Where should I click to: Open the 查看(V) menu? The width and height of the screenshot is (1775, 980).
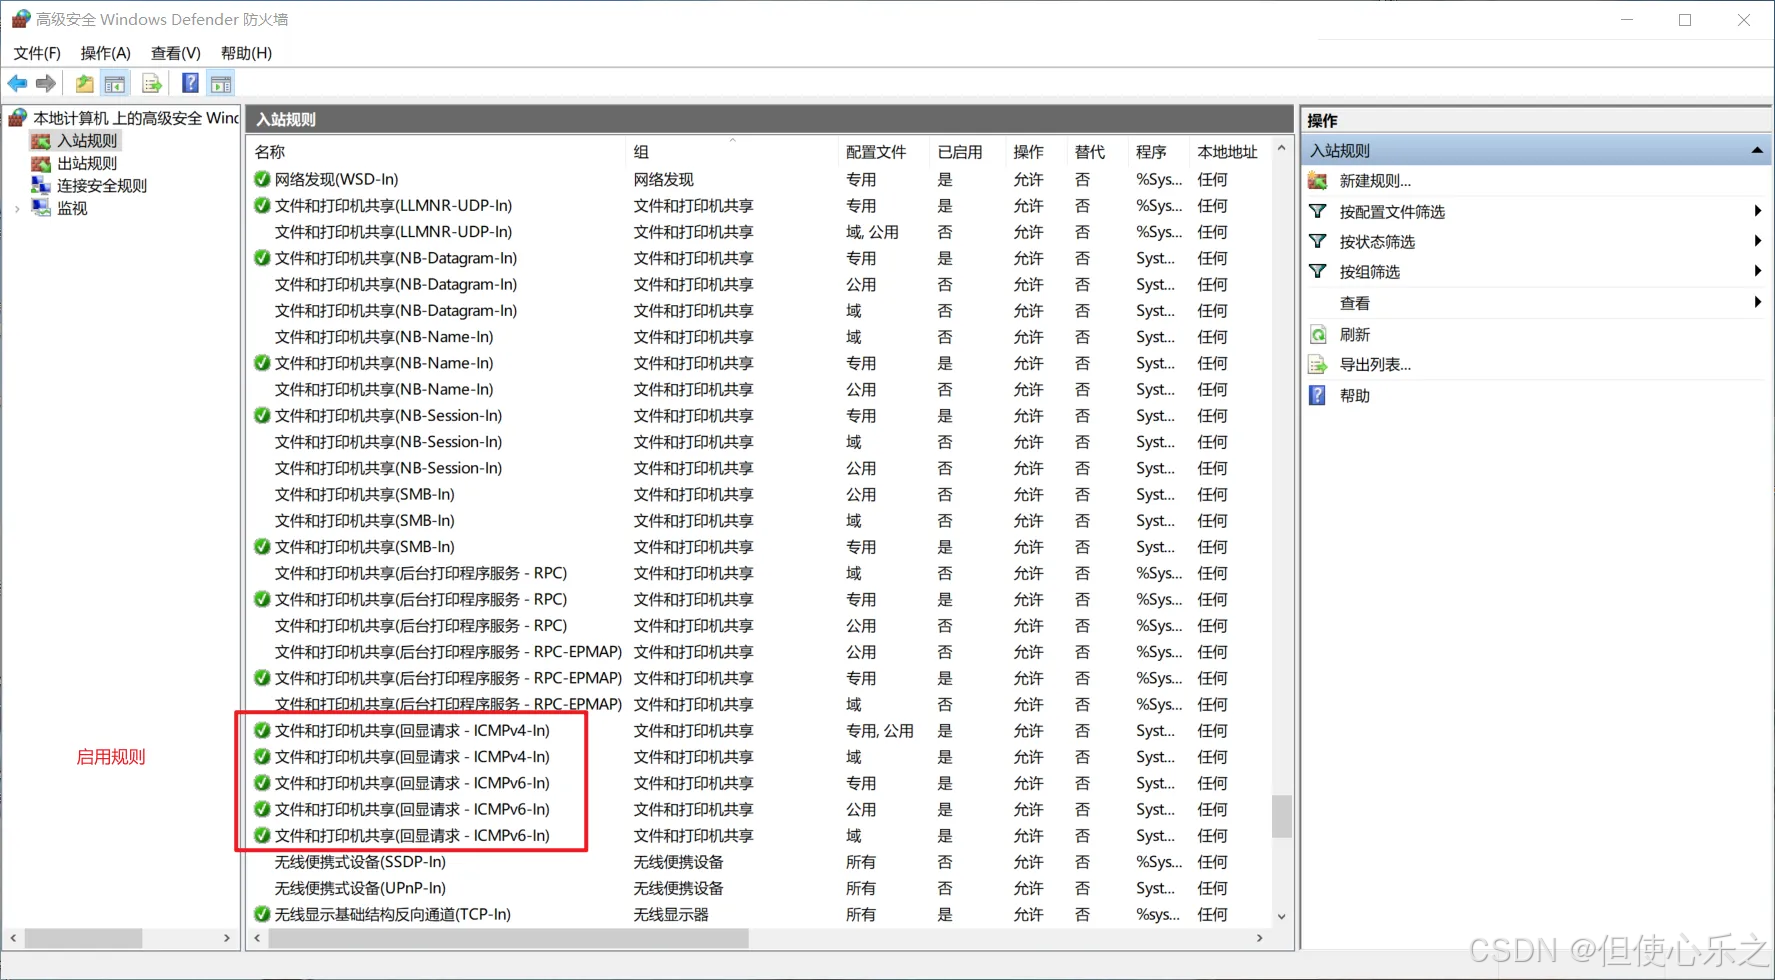(x=176, y=53)
